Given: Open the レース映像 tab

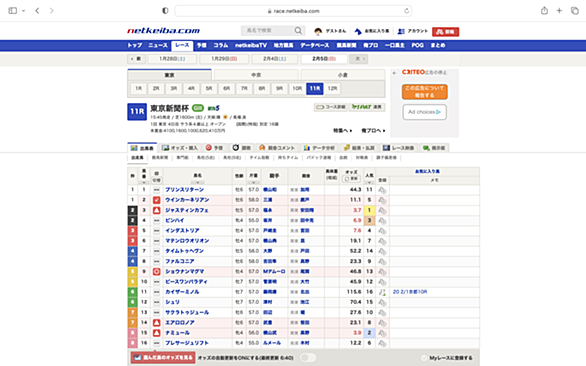Looking at the screenshot, I should coord(398,148).
